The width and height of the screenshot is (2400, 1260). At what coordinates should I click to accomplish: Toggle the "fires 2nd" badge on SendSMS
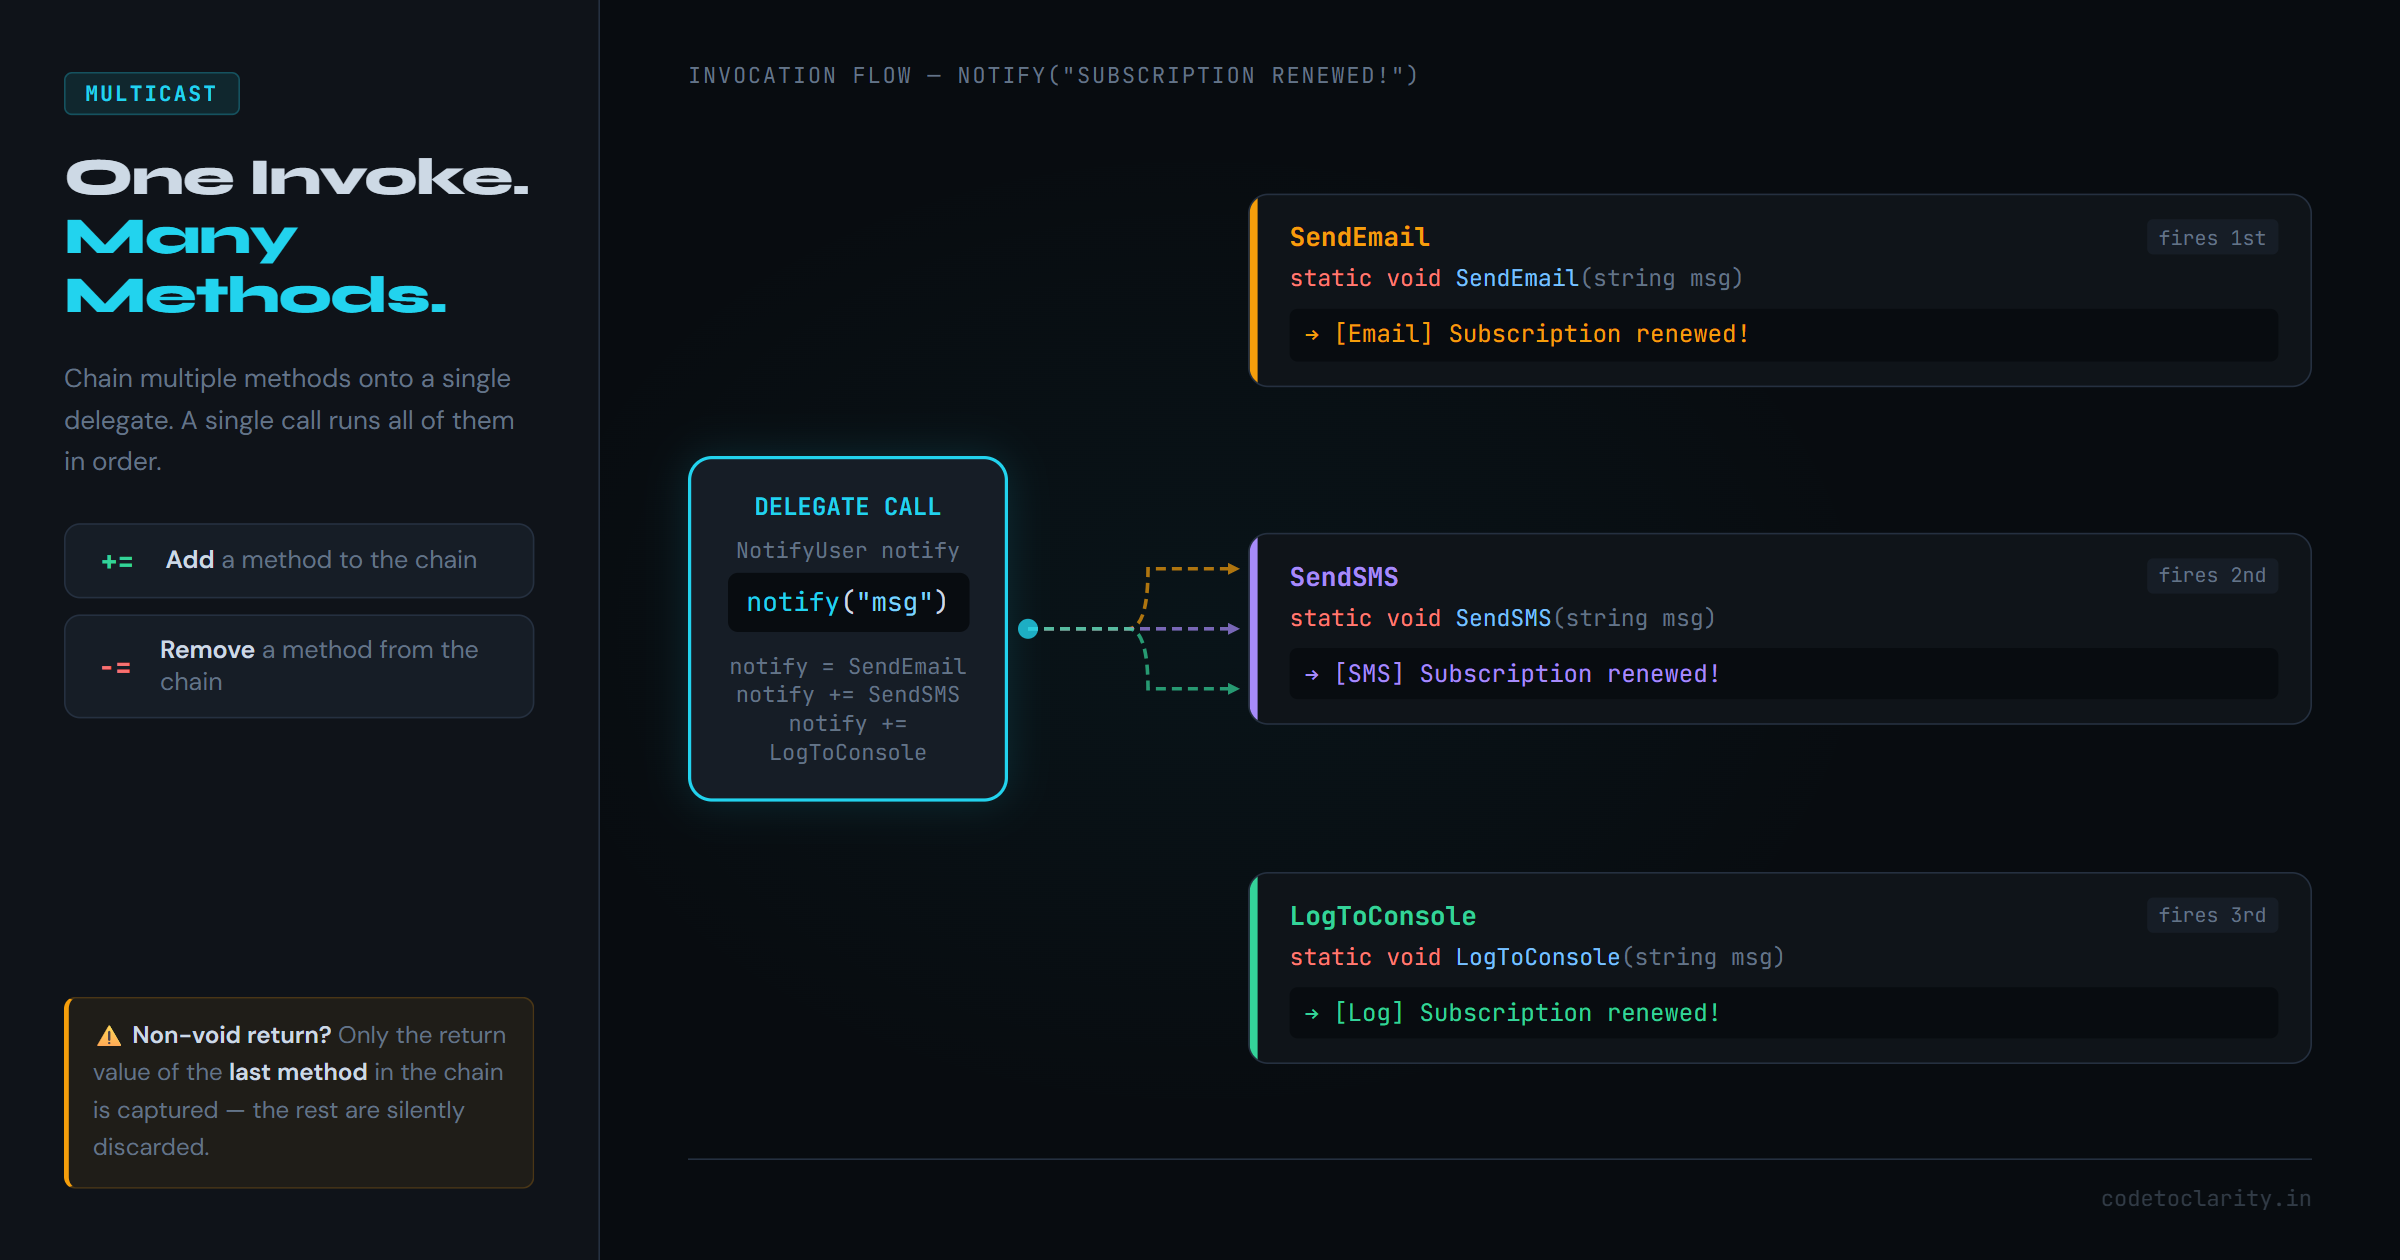[2212, 575]
